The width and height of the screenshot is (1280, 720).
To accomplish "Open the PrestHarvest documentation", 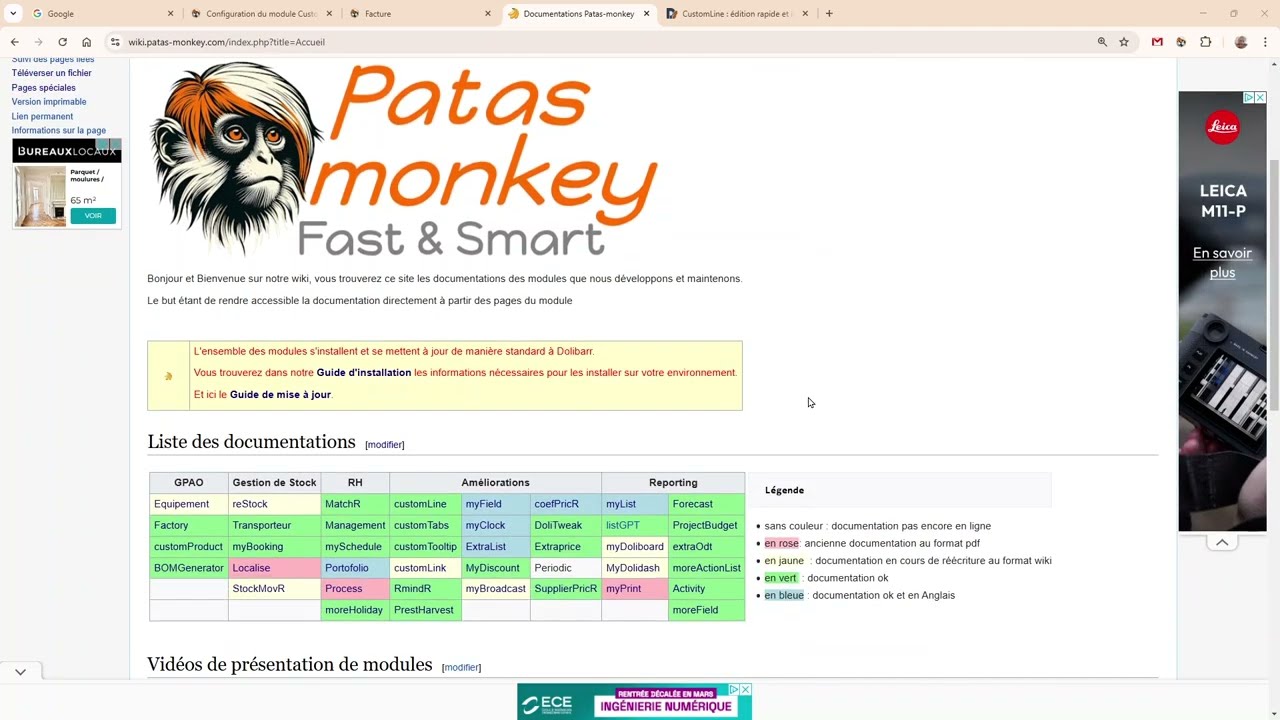I will coord(424,610).
